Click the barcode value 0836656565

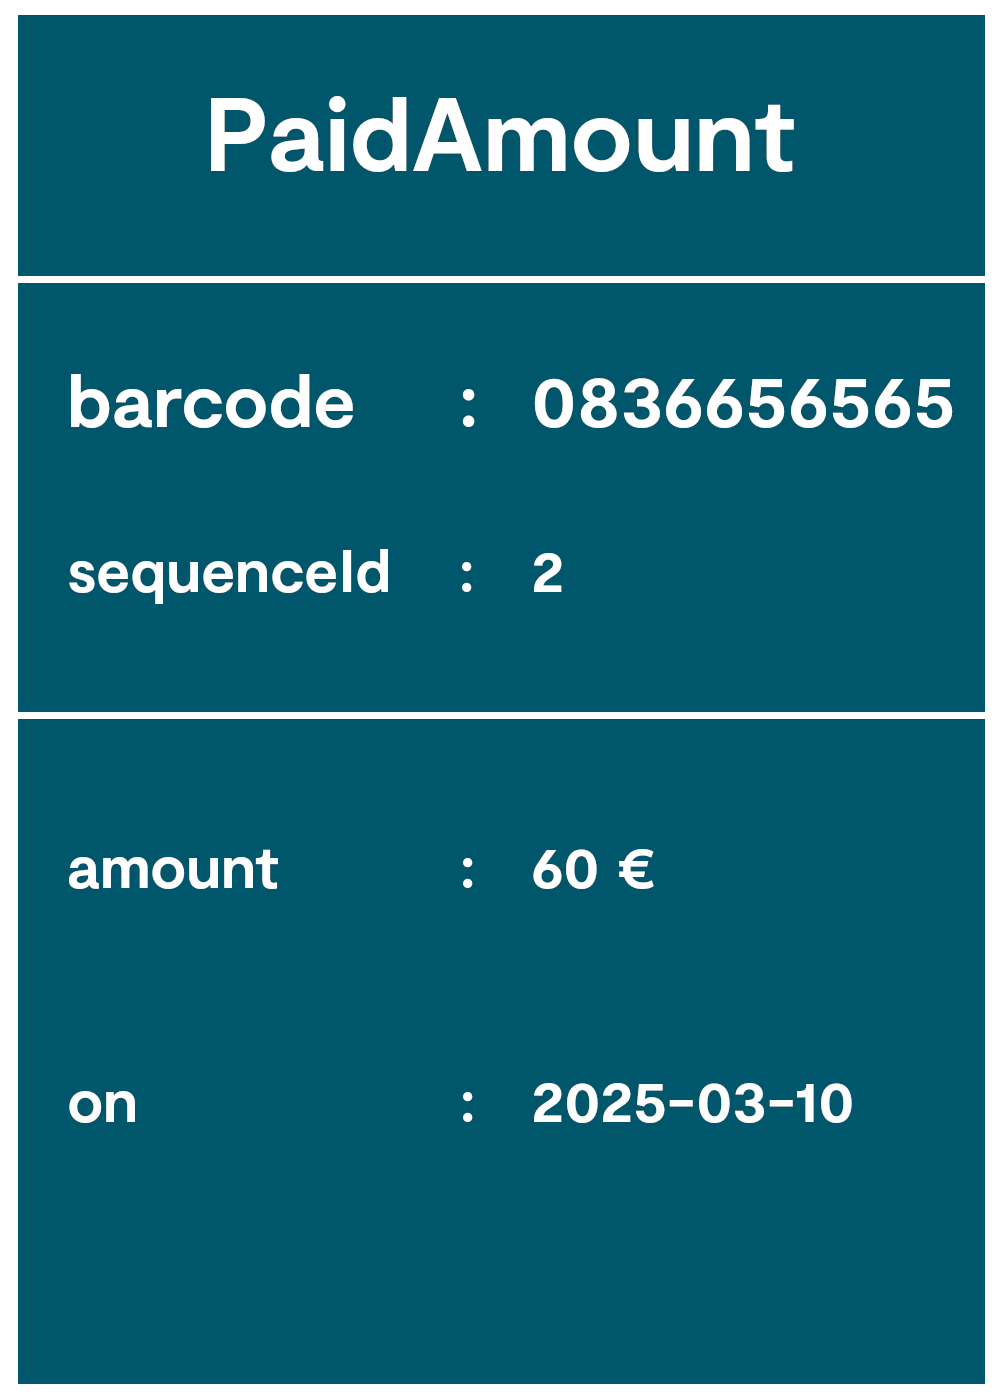(x=742, y=404)
